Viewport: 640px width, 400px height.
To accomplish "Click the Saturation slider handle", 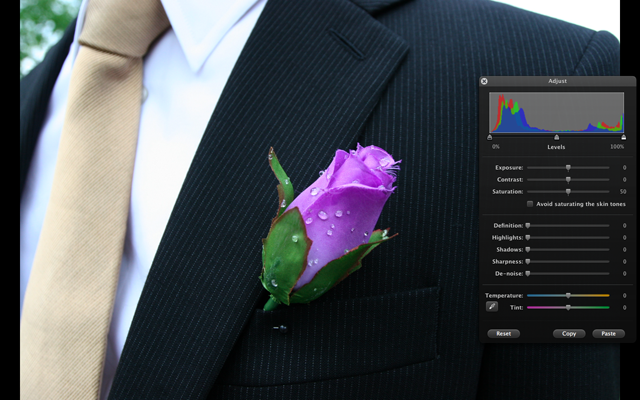I will [568, 191].
